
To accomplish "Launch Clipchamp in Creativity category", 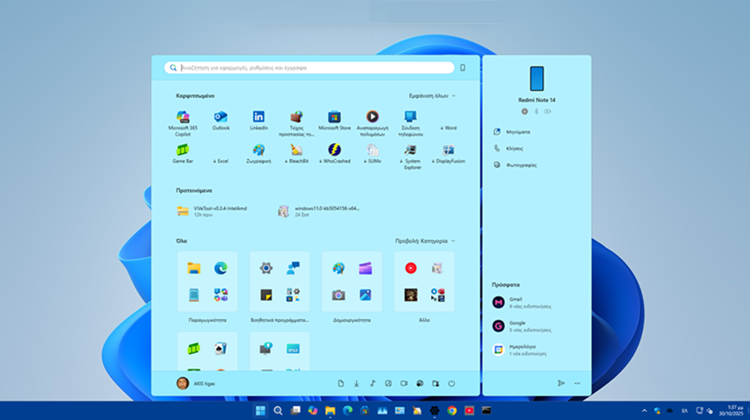I will (365, 268).
